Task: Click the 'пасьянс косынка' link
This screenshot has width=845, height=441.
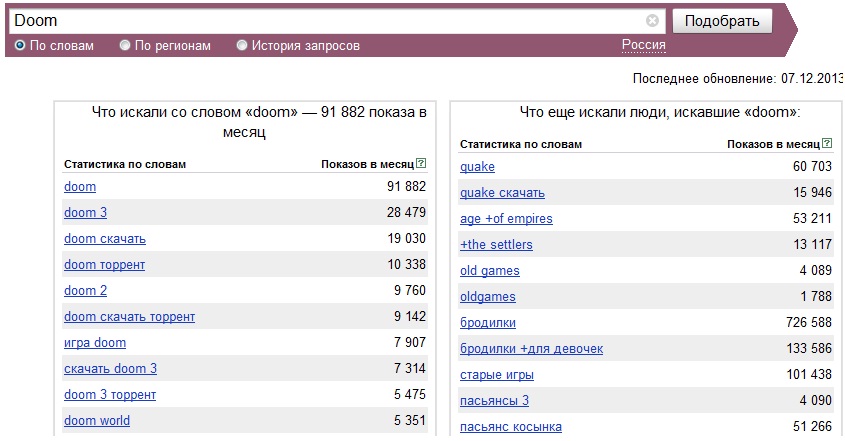Action: tap(510, 427)
